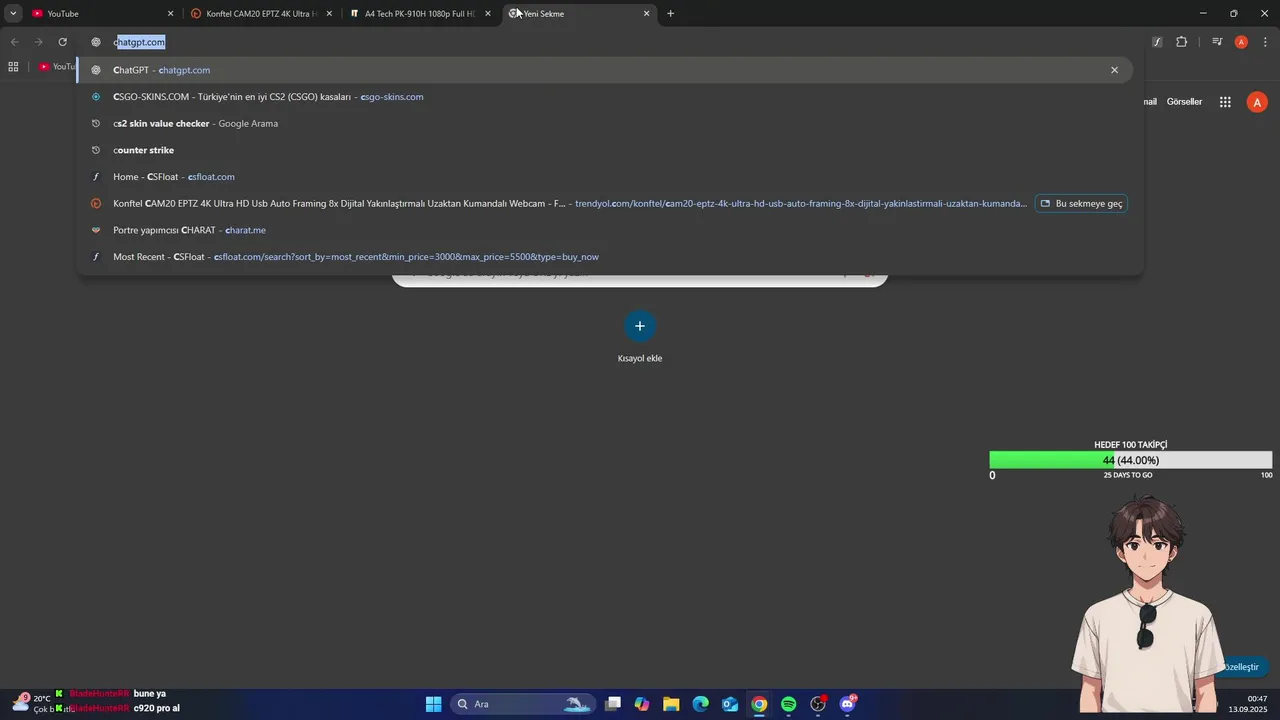Go back with the browser back arrow
The height and width of the screenshot is (720, 1280).
click(x=15, y=42)
